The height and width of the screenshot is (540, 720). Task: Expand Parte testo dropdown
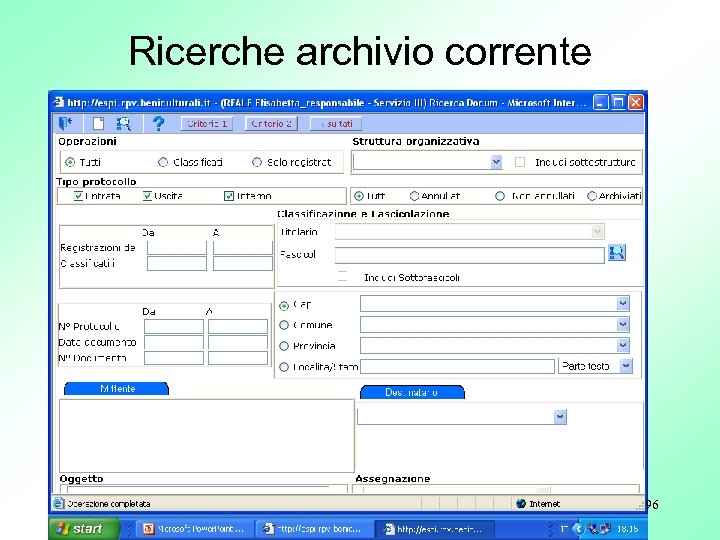625,366
